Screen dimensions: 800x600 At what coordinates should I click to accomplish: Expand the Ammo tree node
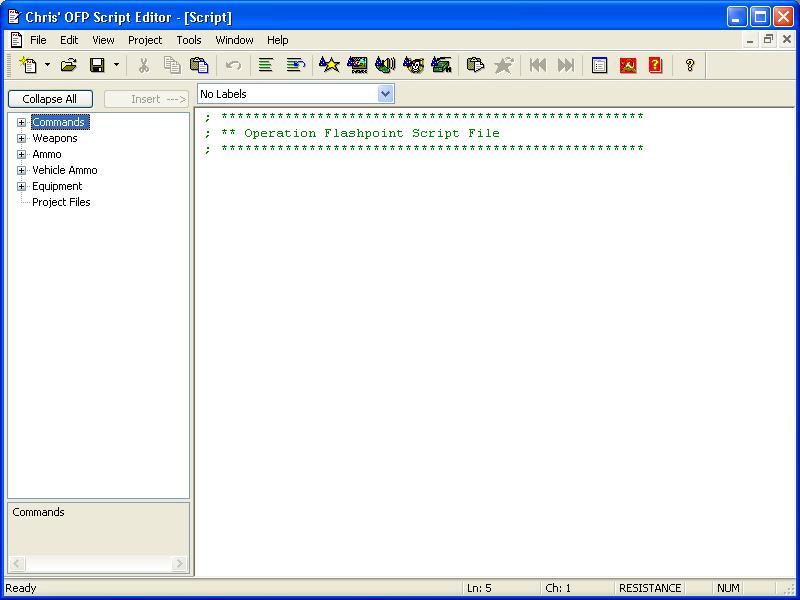[x=21, y=154]
